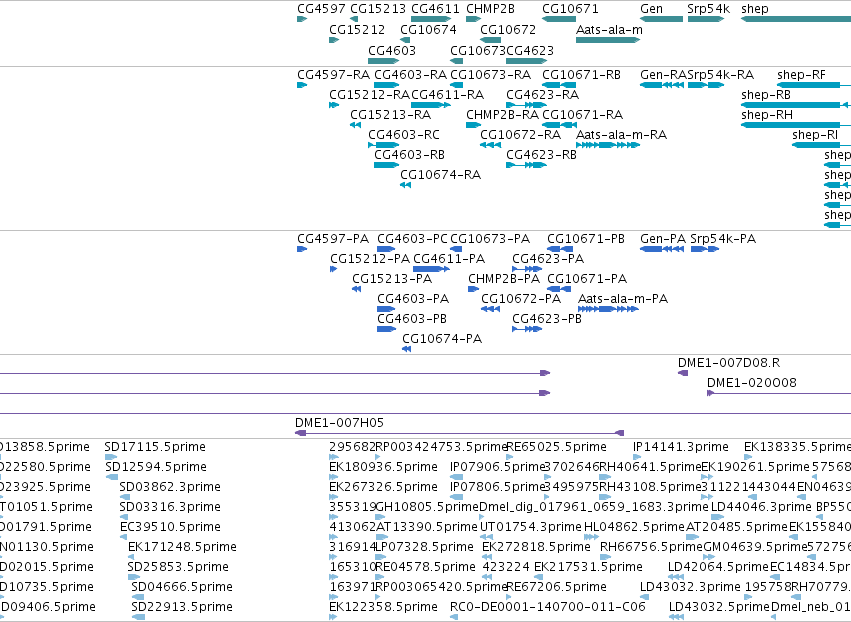851x622 pixels.
Task: Select the CG10674-PA protein
Action: 407,350
